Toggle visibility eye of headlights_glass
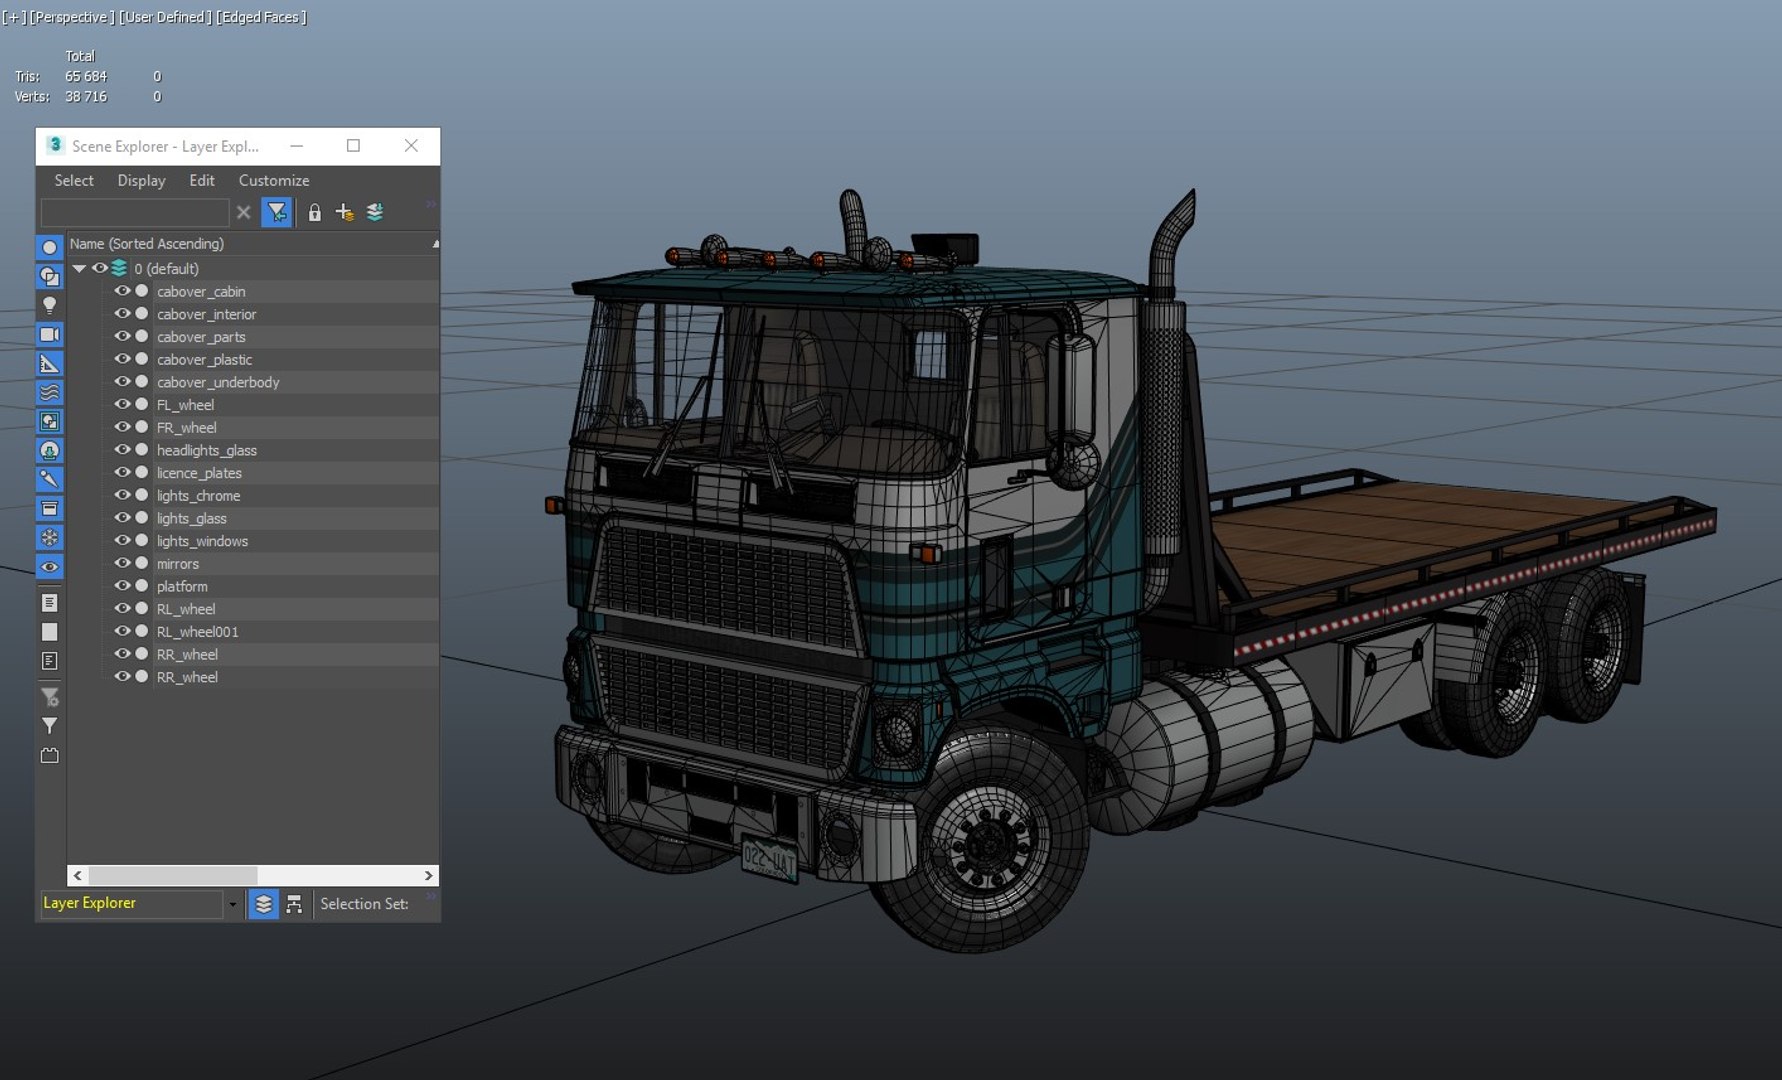The image size is (1782, 1080). click(122, 450)
